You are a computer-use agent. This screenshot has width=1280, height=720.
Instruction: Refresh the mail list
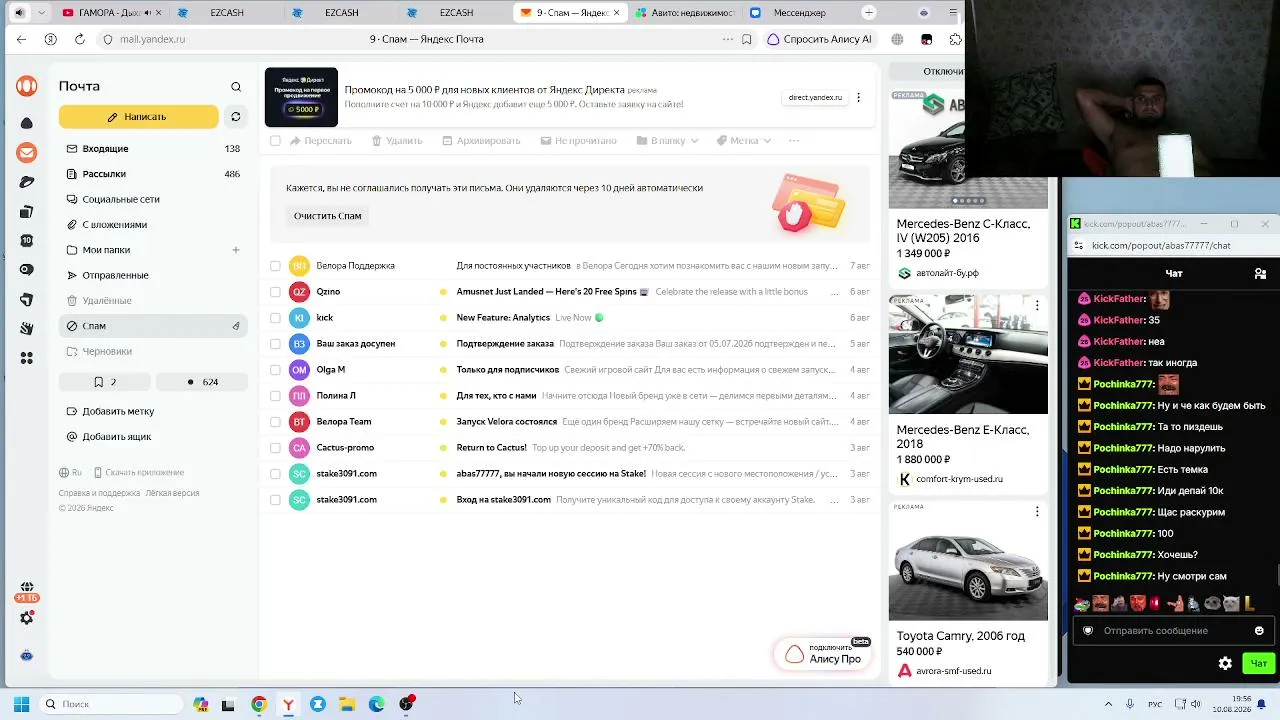pyautogui.click(x=236, y=117)
